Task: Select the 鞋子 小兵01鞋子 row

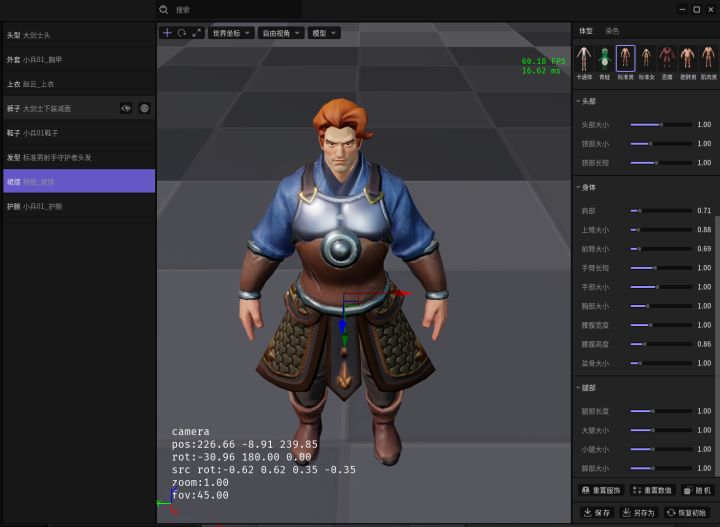Action: tap(79, 133)
